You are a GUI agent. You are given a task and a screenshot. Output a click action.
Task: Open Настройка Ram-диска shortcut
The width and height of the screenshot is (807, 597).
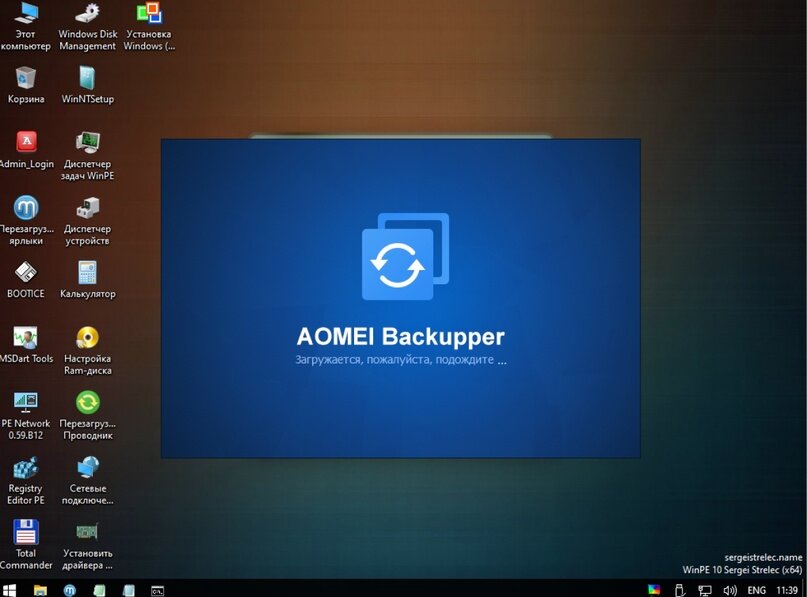click(x=87, y=350)
